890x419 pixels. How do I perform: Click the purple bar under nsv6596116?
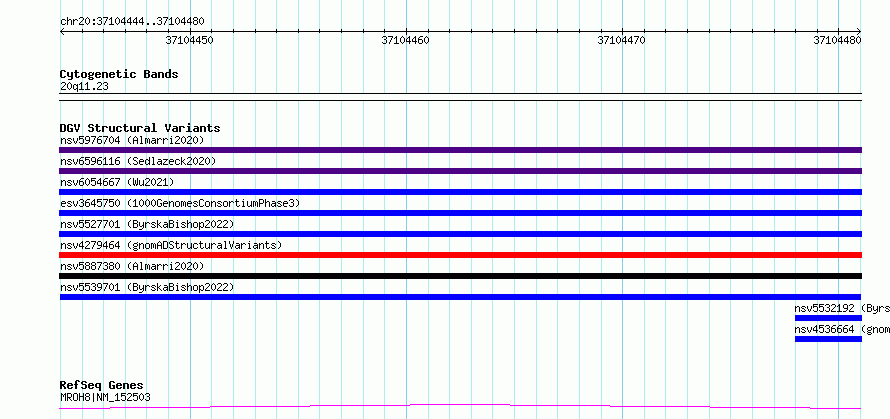coord(460,171)
